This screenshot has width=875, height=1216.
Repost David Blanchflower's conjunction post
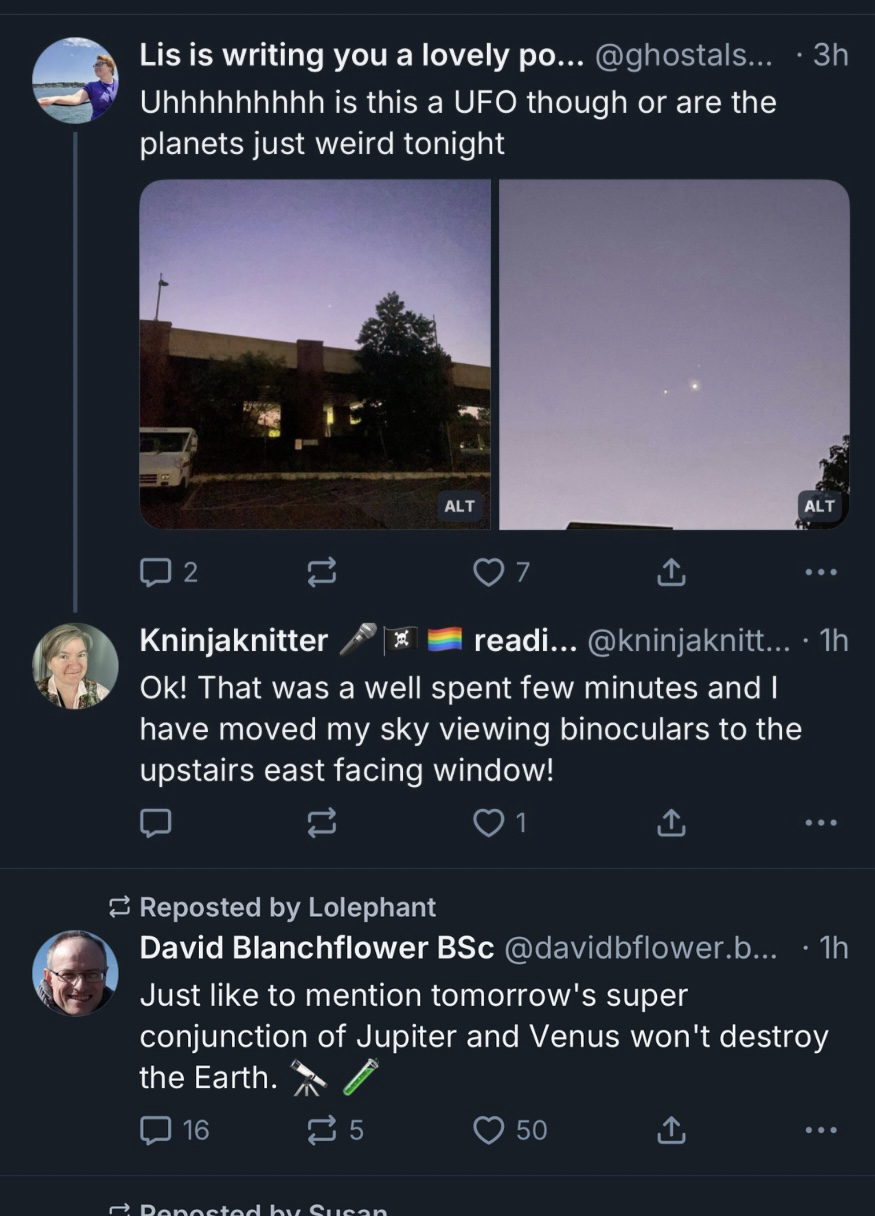point(321,1130)
